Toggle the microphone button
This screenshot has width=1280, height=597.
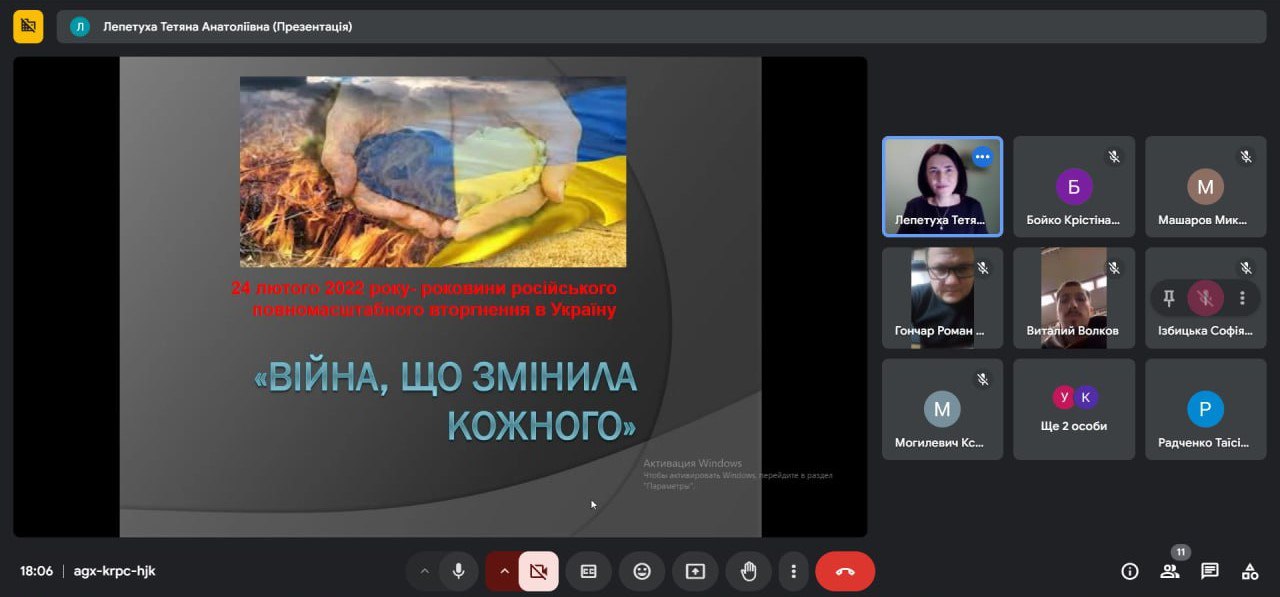click(458, 571)
